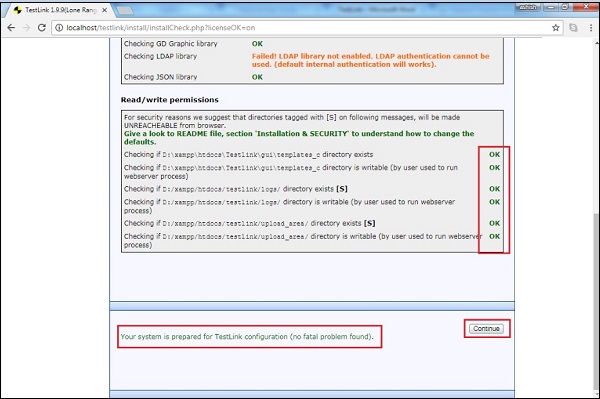Click the forward navigation arrow
This screenshot has width=600, height=399.
coord(26,28)
